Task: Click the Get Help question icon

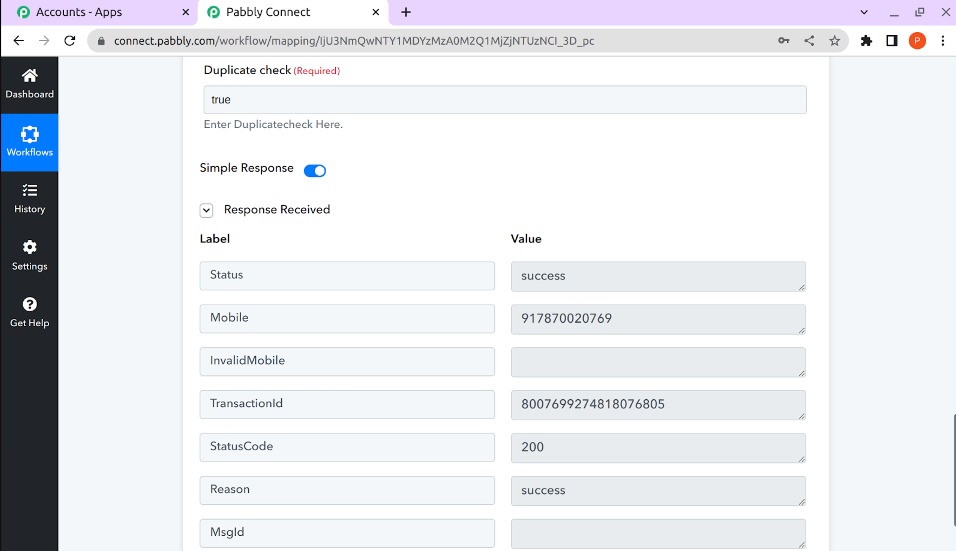Action: (29, 305)
